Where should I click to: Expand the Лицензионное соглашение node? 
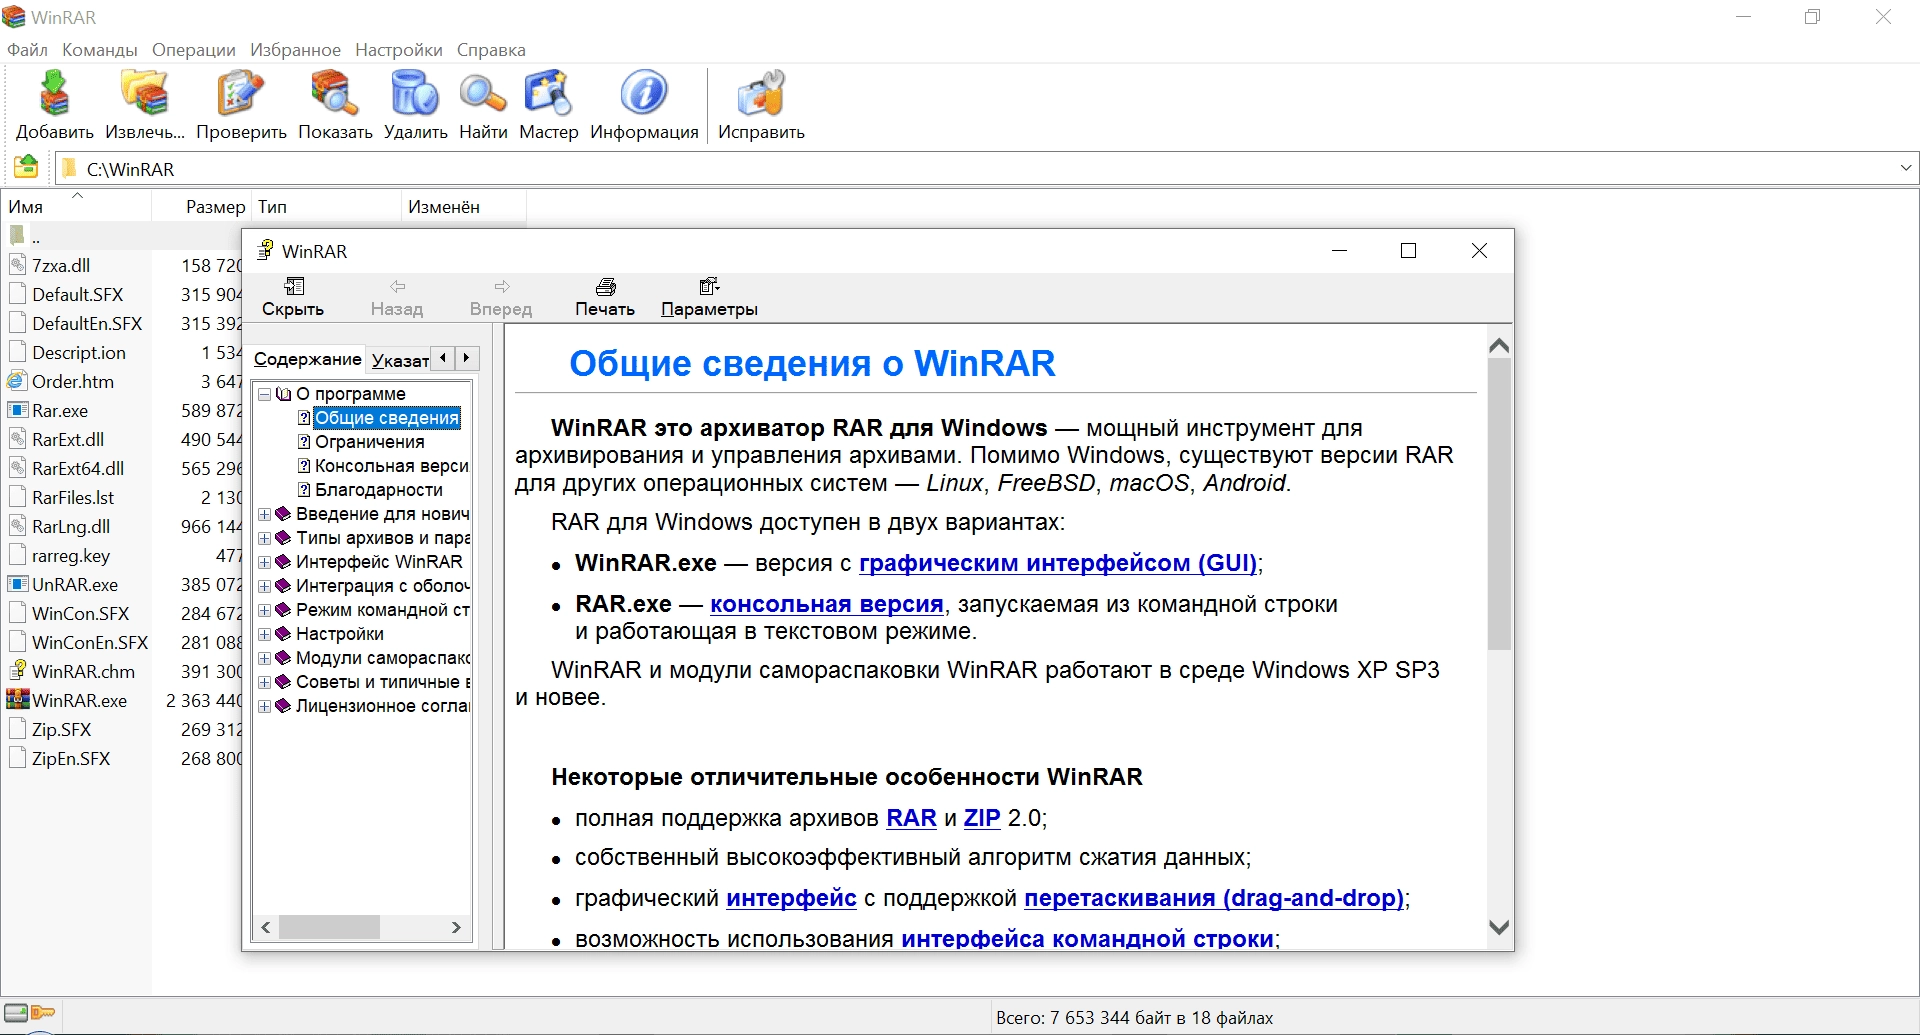264,706
